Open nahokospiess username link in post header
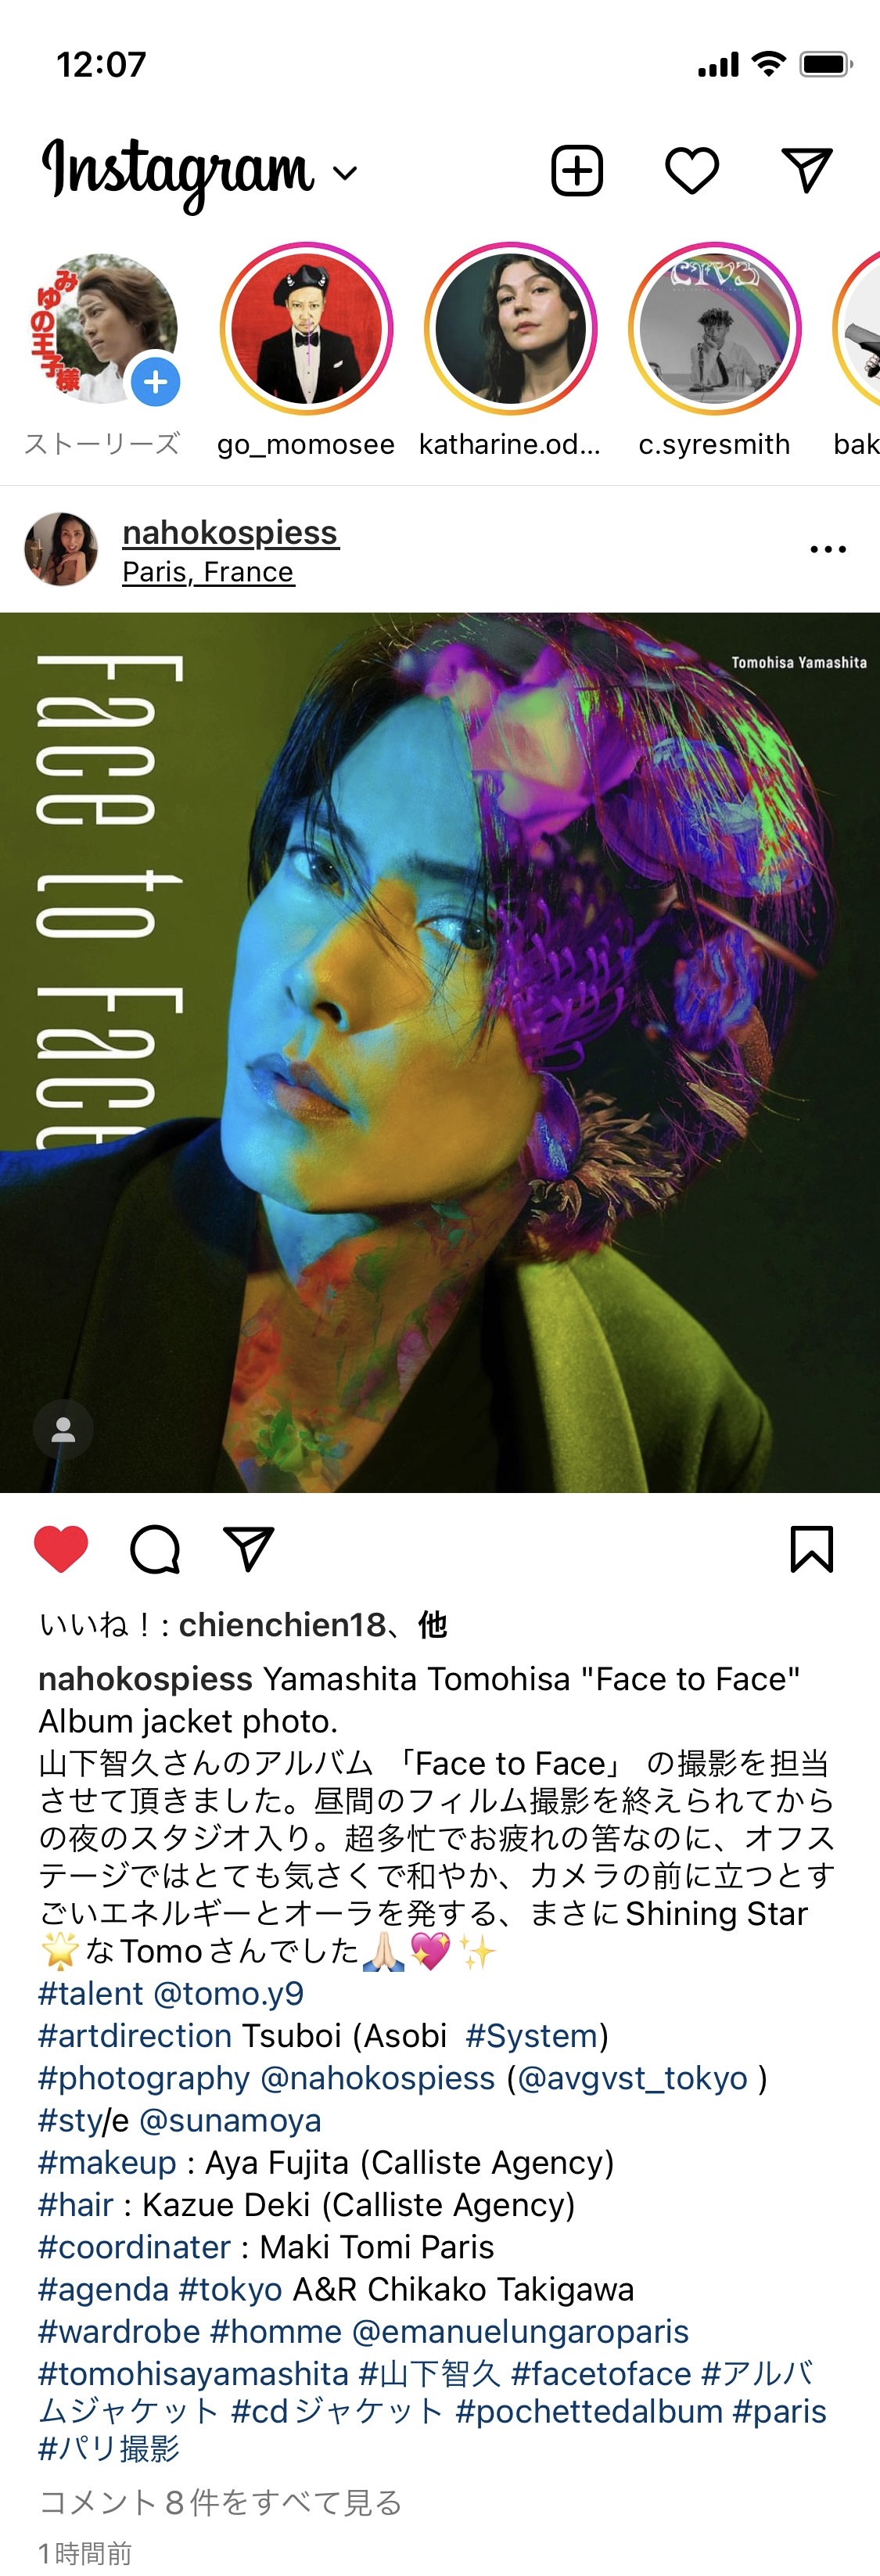This screenshot has height=2576, width=880. pos(230,532)
